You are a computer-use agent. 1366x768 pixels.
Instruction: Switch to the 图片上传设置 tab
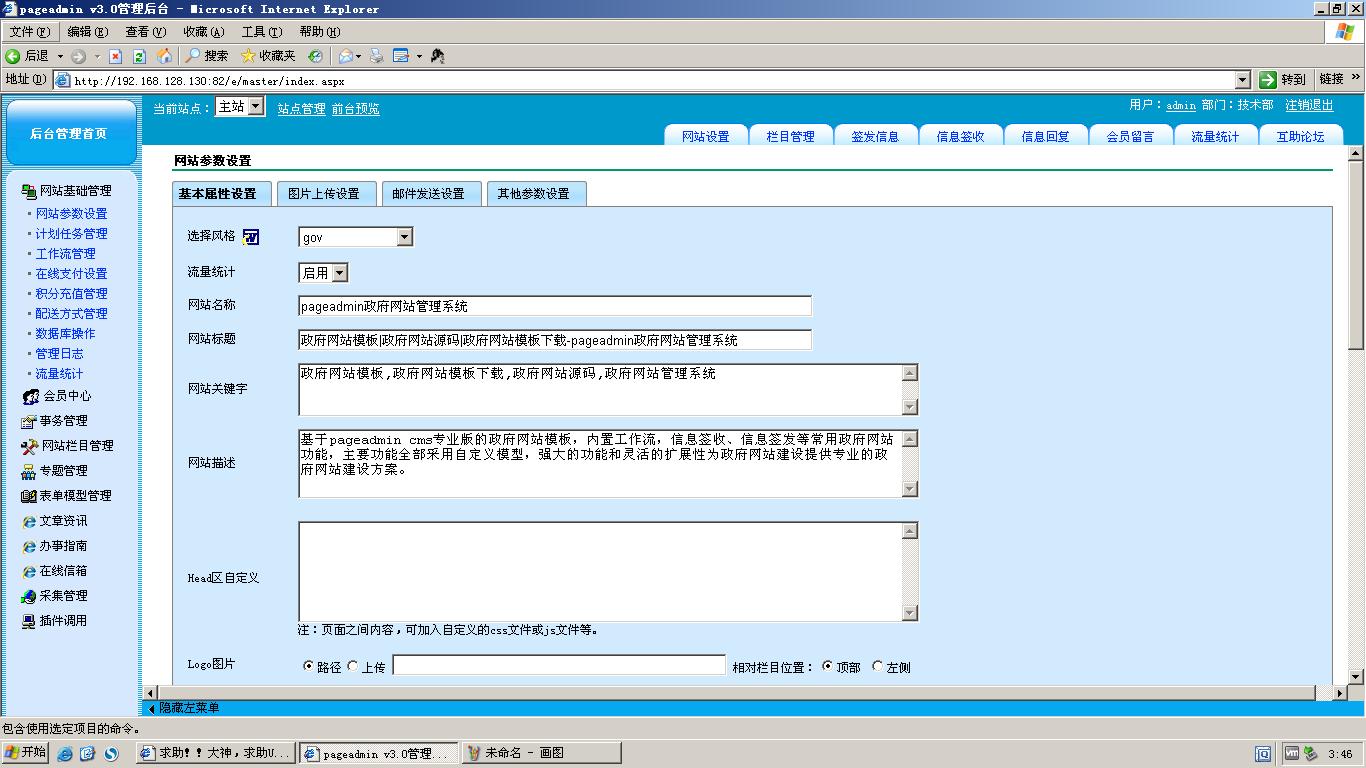tap(323, 194)
